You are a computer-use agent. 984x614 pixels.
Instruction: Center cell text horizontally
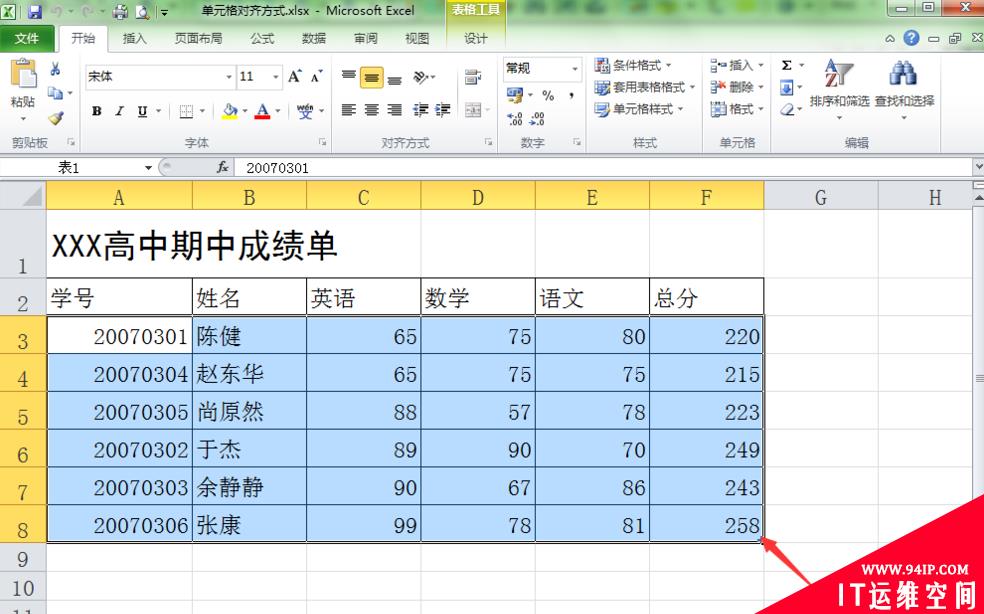click(372, 110)
